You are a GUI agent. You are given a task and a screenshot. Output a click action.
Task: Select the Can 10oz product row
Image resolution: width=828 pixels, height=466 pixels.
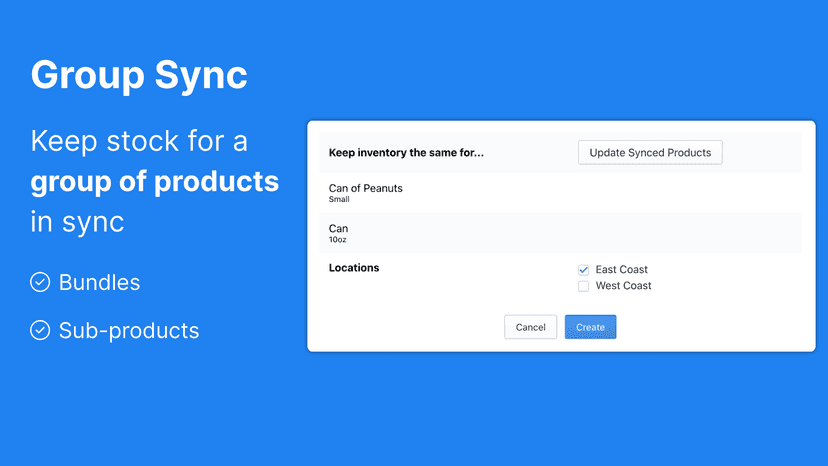560,233
